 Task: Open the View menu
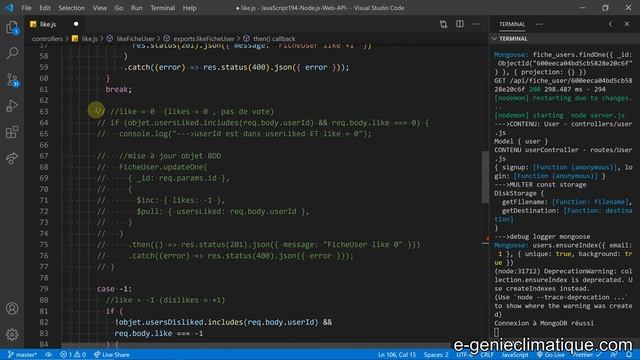[100, 8]
